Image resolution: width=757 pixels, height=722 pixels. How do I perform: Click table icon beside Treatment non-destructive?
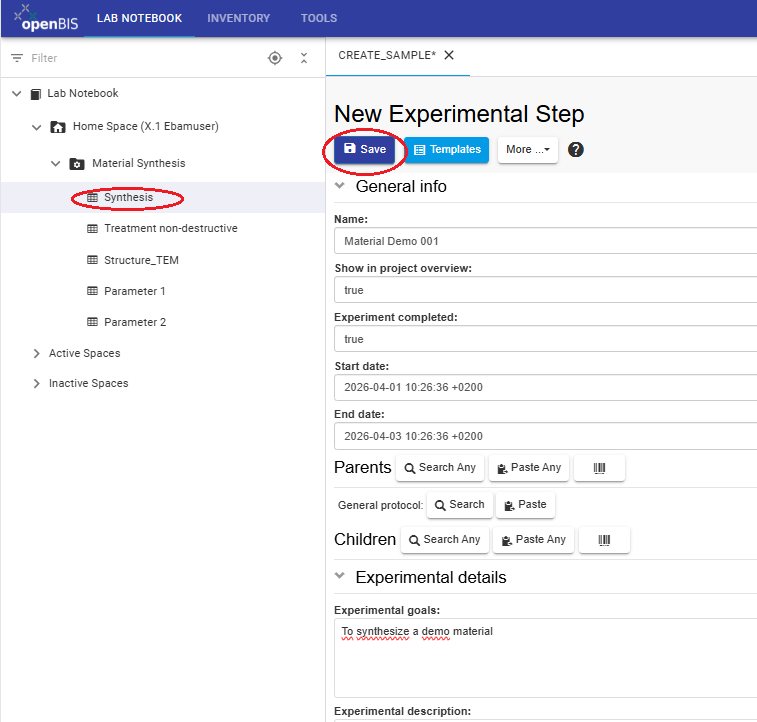coord(92,228)
